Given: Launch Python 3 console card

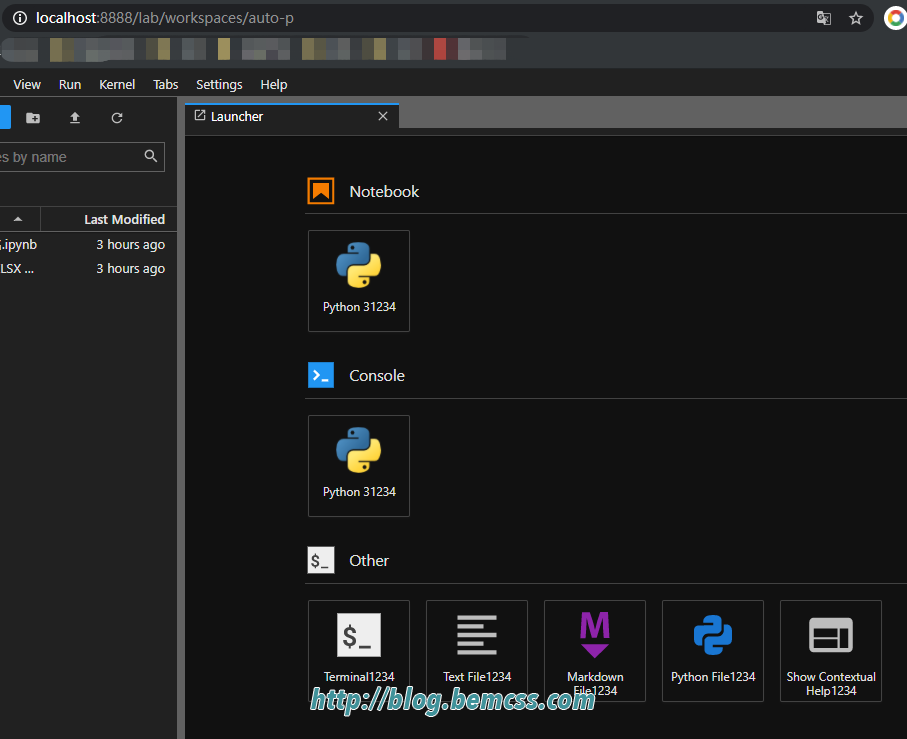Looking at the screenshot, I should click(359, 466).
